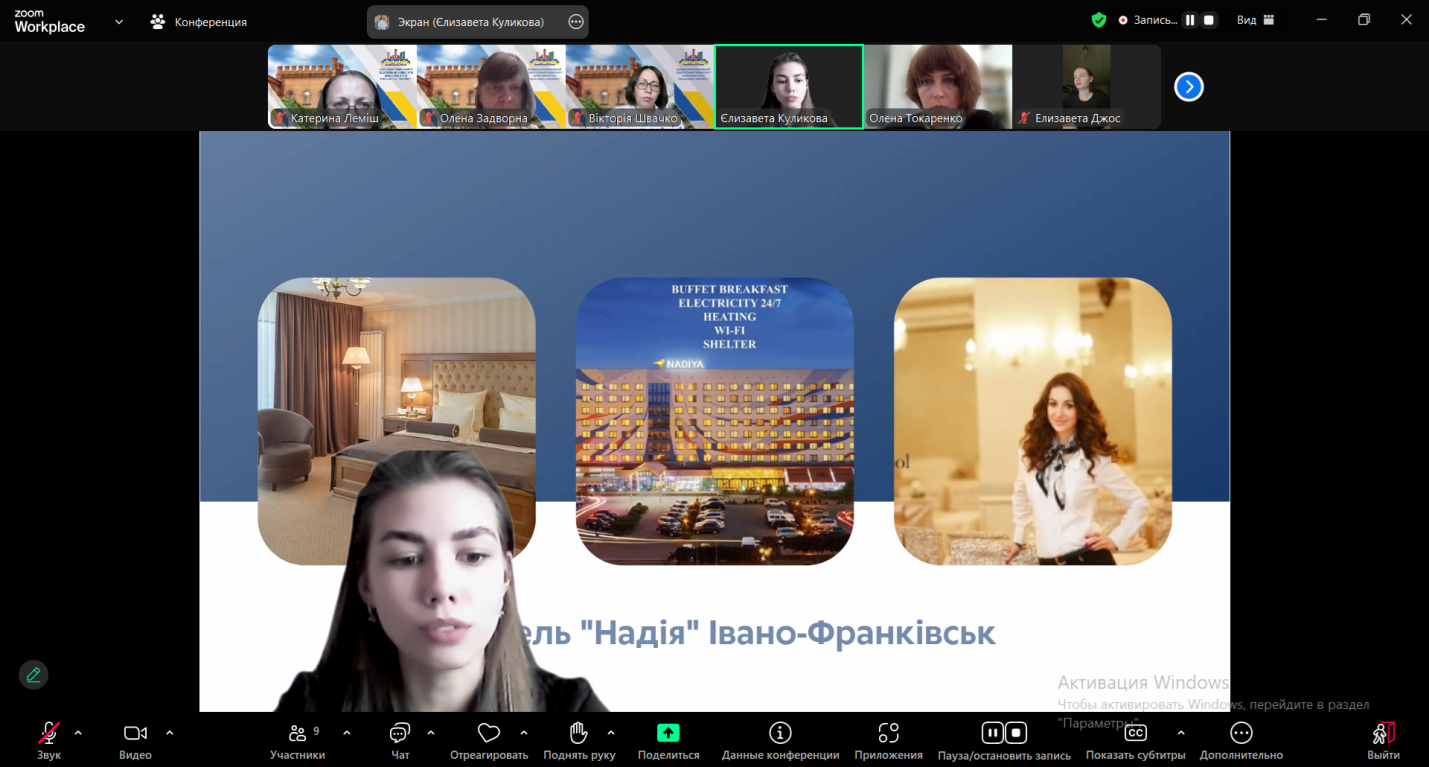Select Катерина Леміш video thumbnail

click(x=342, y=87)
